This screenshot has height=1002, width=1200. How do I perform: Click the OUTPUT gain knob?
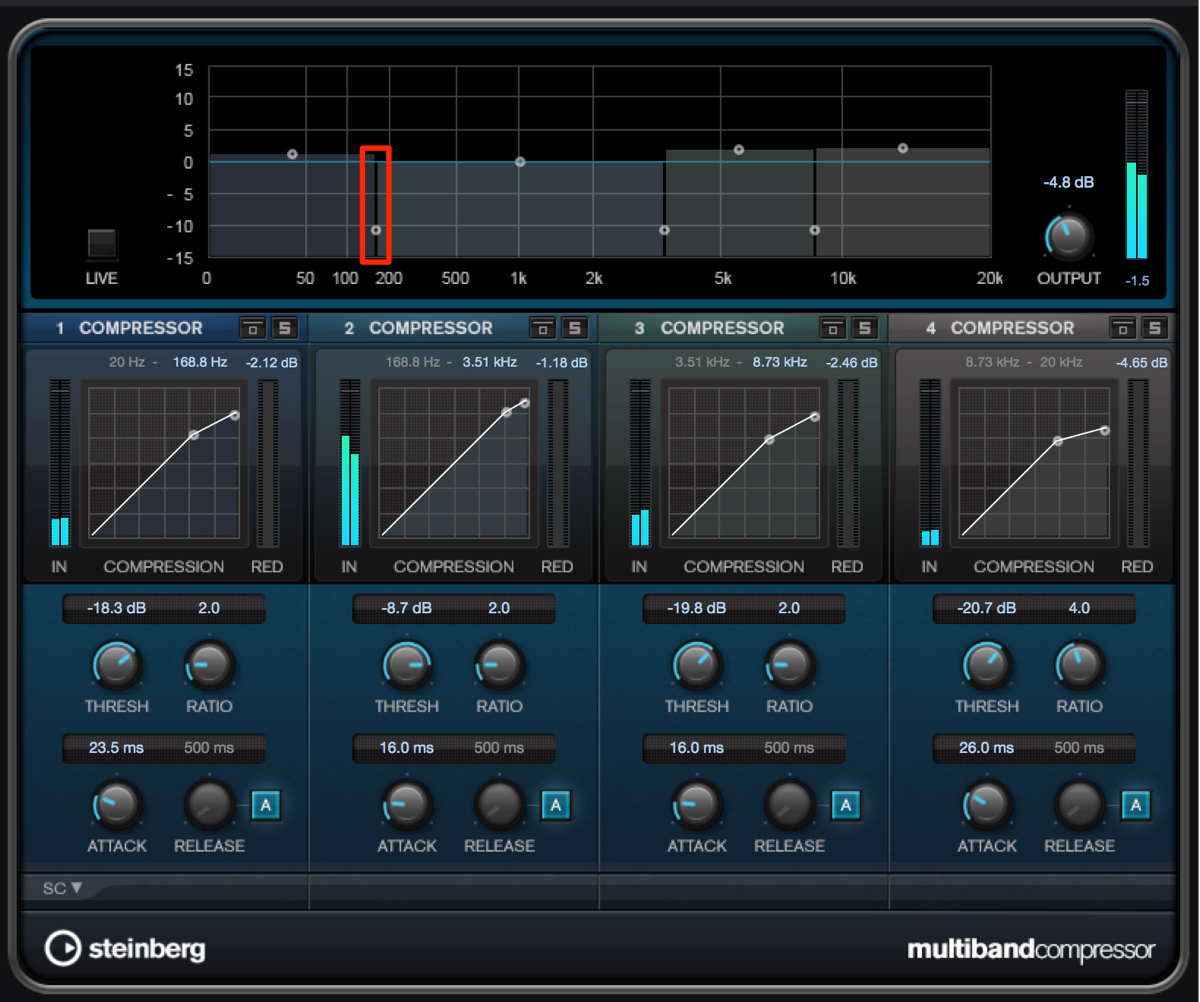[1068, 238]
